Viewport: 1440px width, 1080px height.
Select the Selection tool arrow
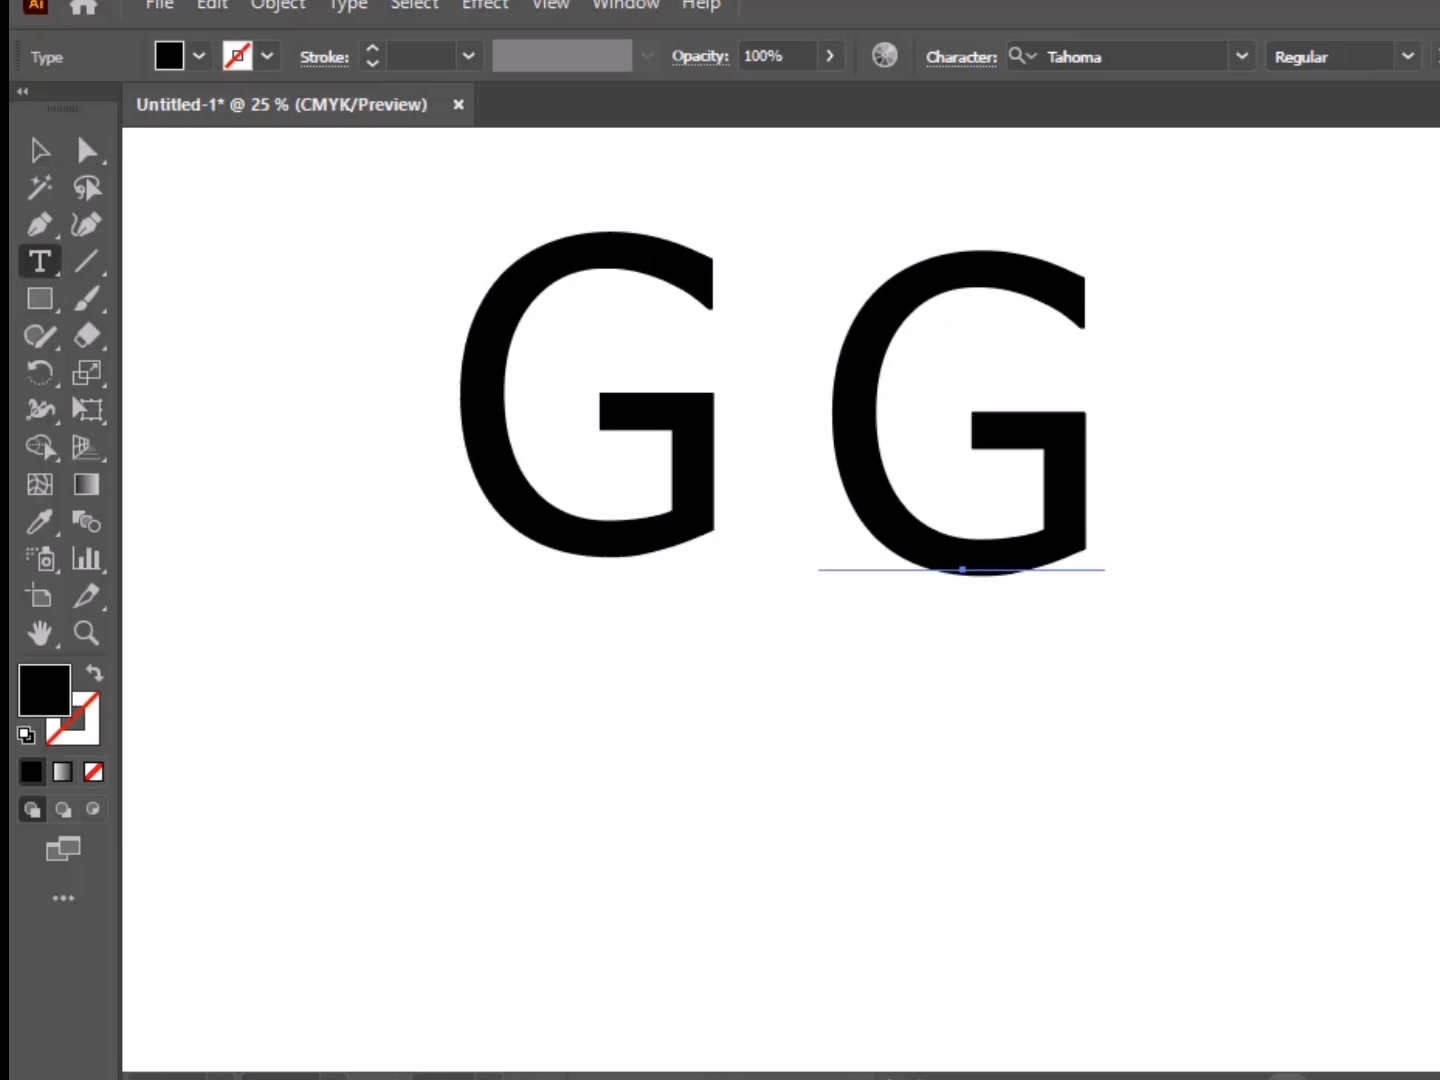40,151
